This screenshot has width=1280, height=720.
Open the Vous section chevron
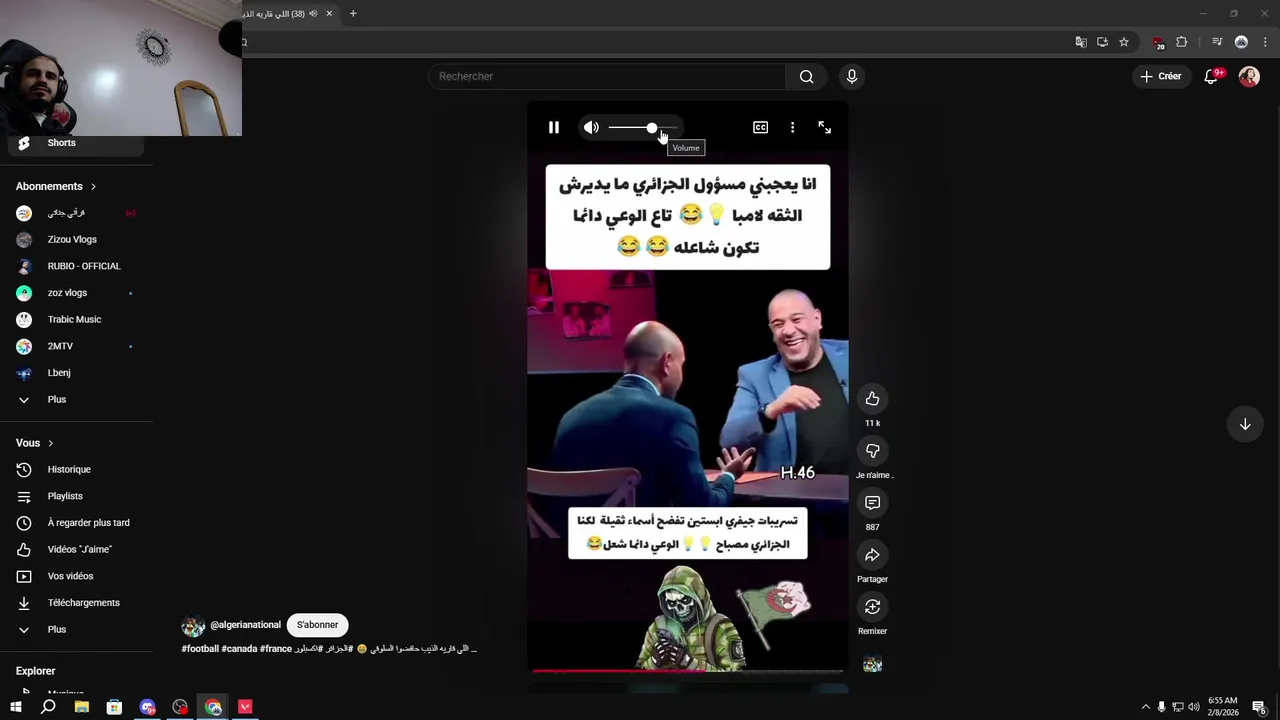(51, 443)
